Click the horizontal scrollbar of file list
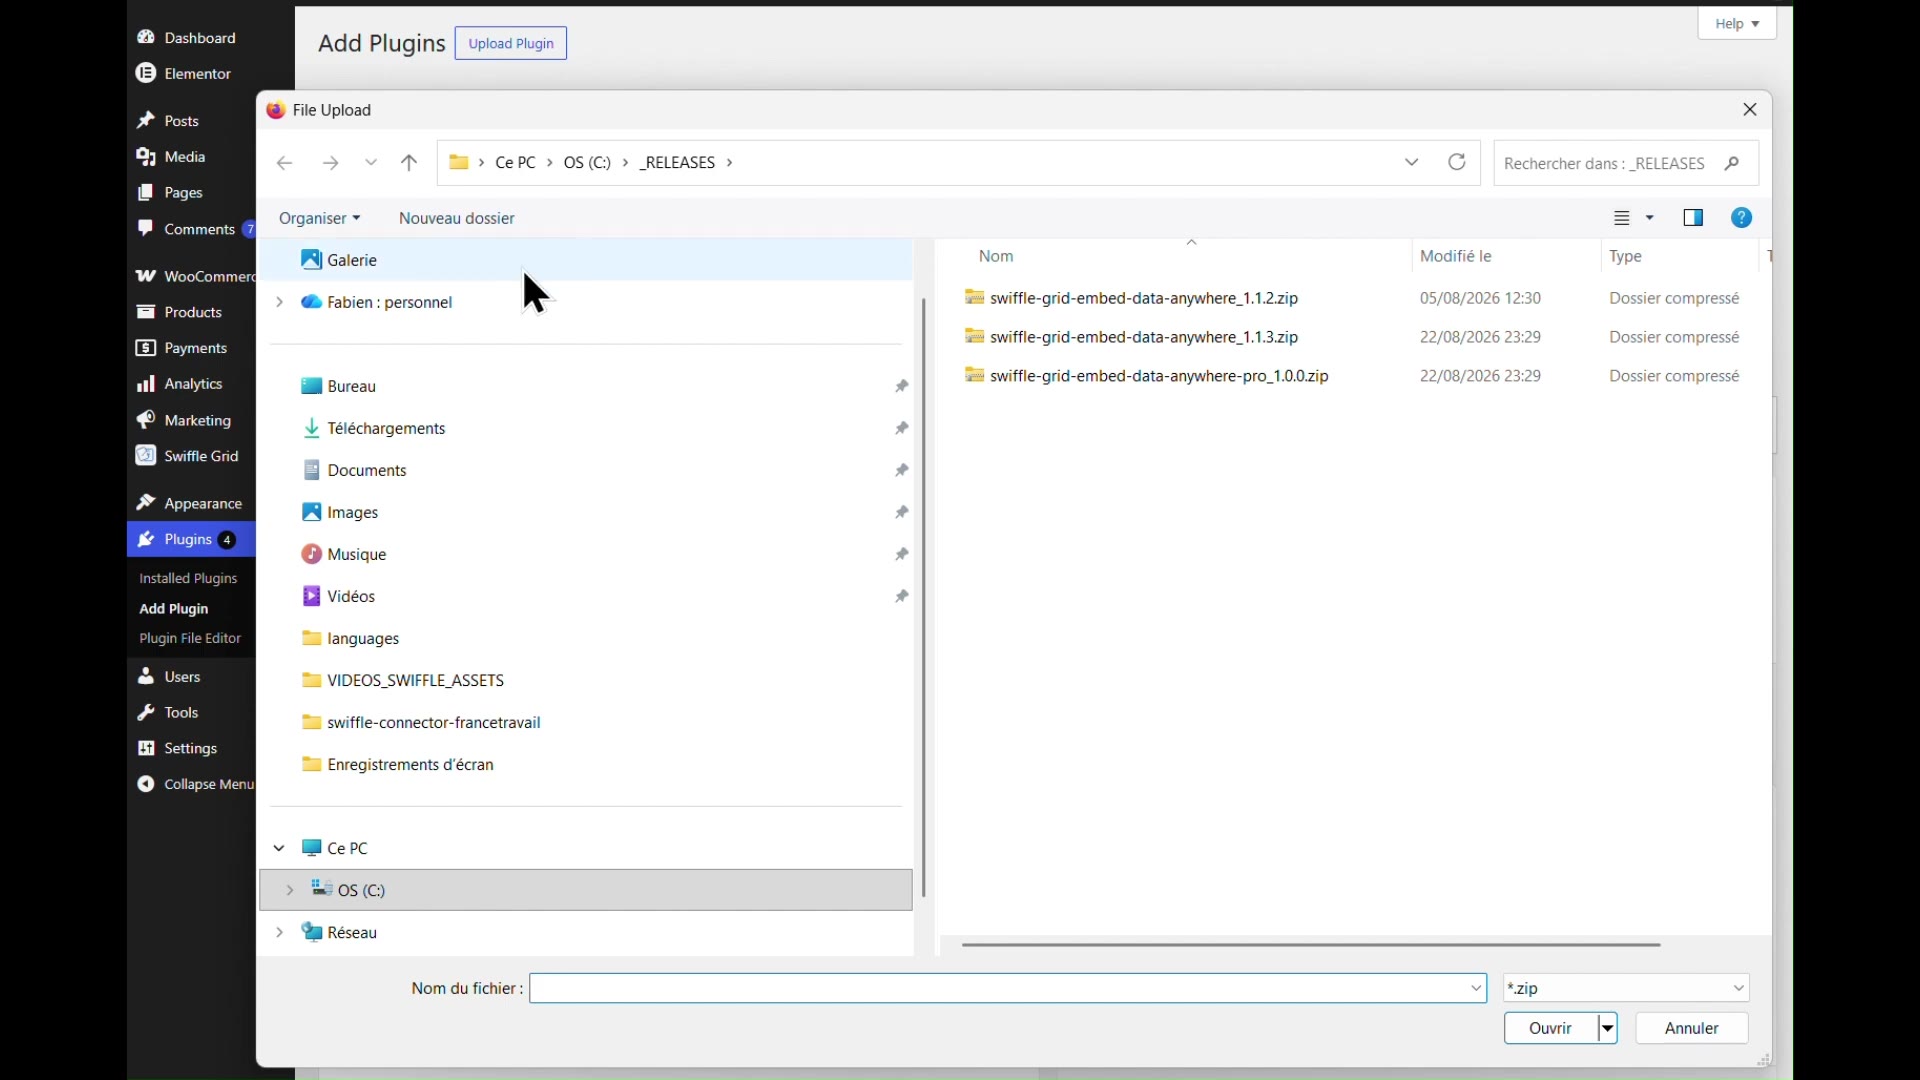The height and width of the screenshot is (1080, 1920). pos(1311,944)
